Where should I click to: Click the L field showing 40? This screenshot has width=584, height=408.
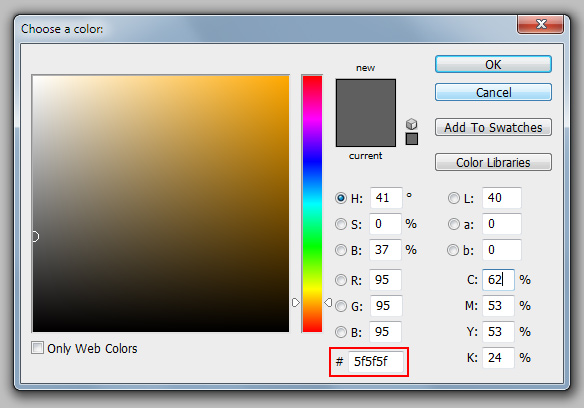tap(502, 197)
